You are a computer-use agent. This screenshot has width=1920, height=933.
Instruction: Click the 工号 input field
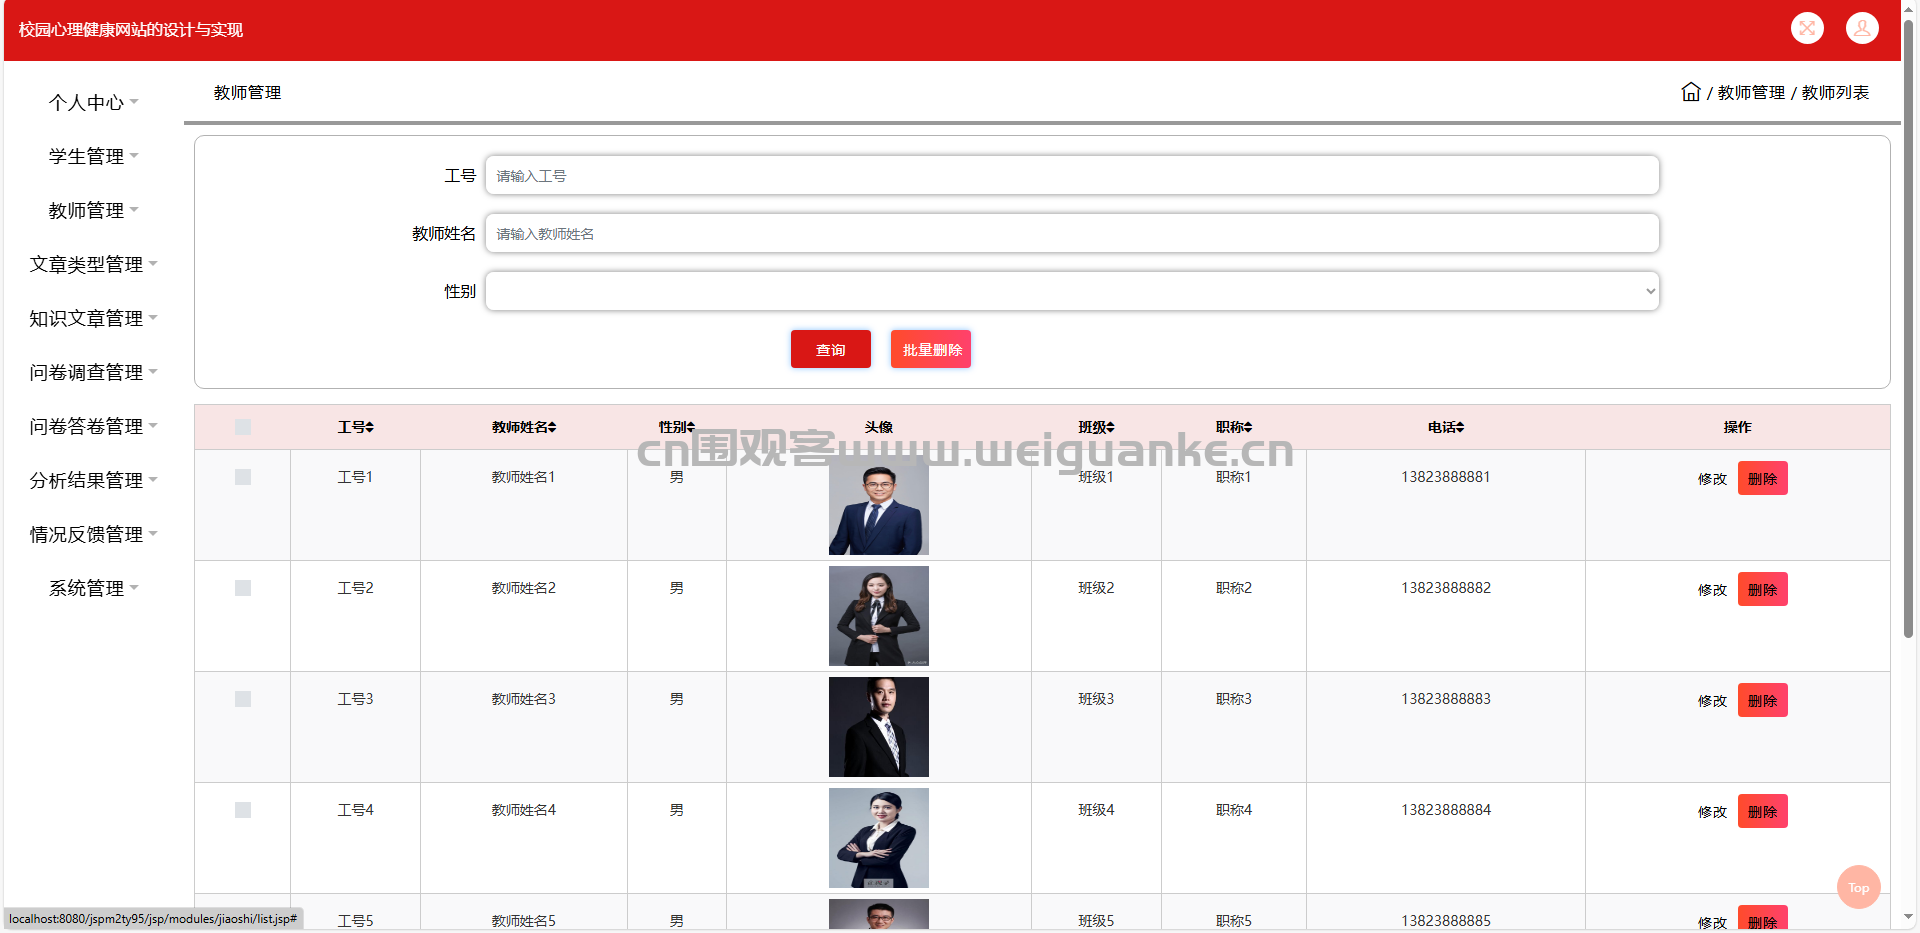click(1072, 175)
